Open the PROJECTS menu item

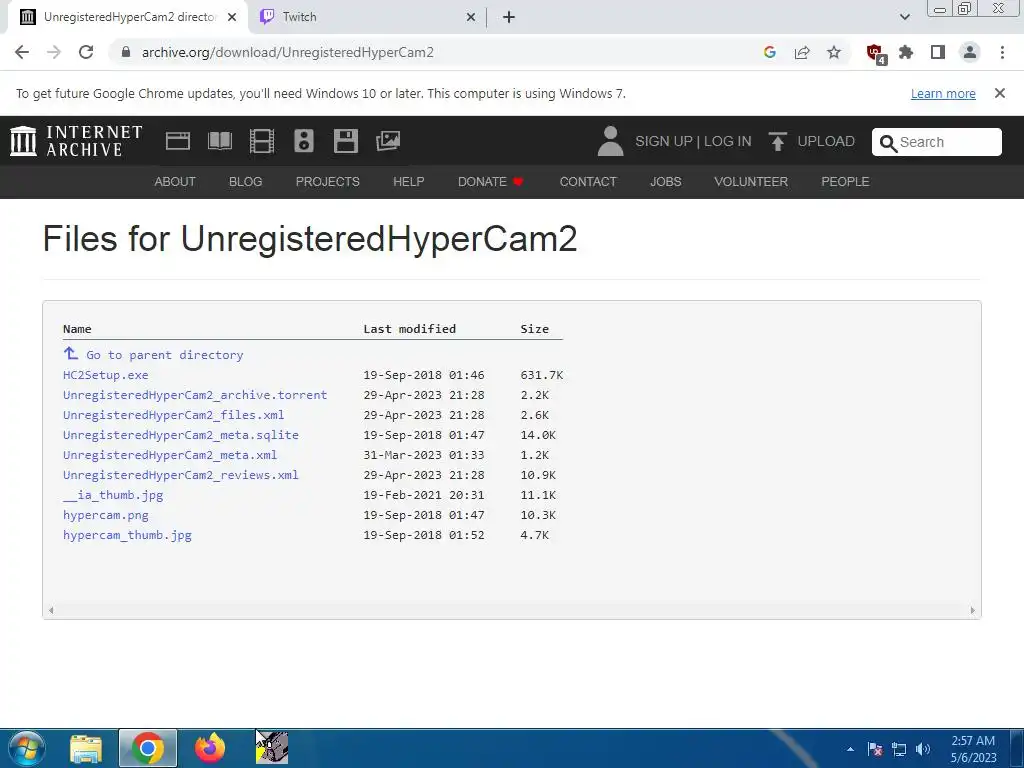point(327,182)
